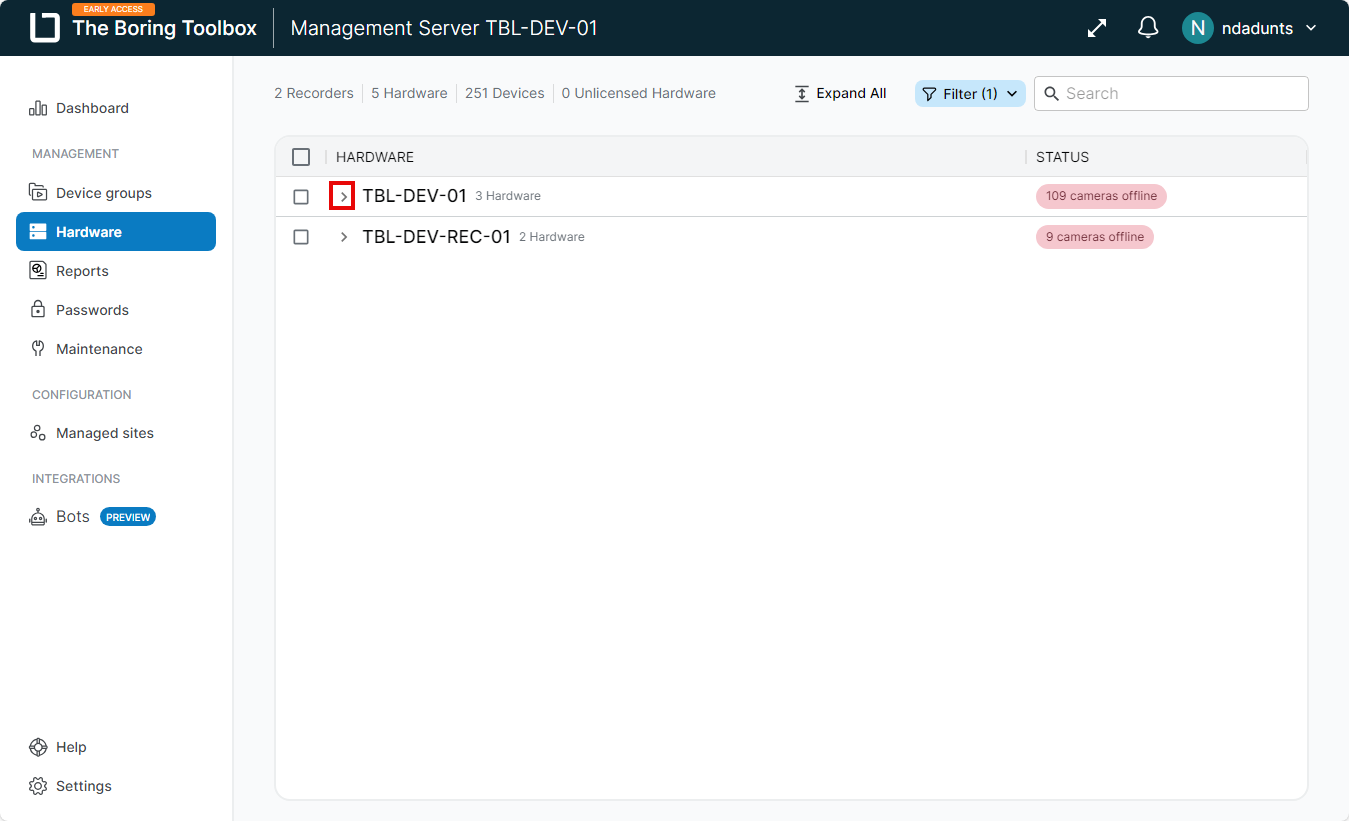Click the Settings gear icon
This screenshot has height=821, width=1349.
(38, 786)
